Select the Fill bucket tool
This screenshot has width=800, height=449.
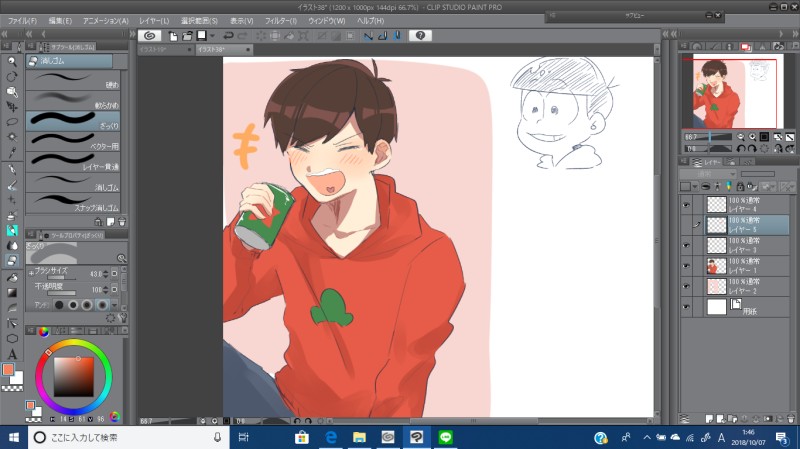[x=12, y=278]
